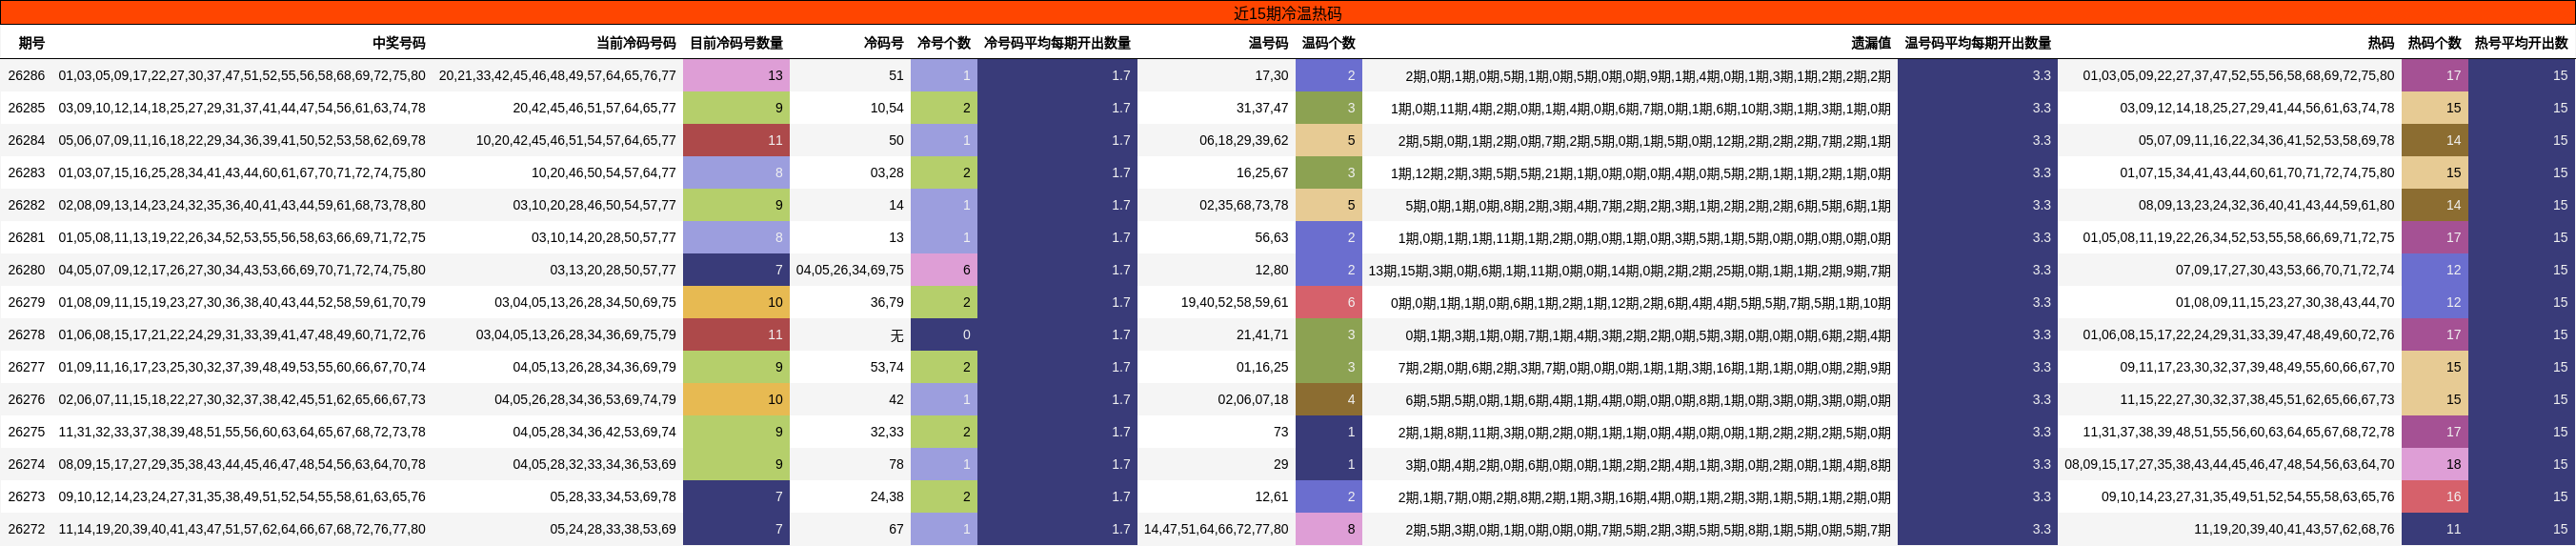The height and width of the screenshot is (546, 2576).
Task: Click the 遗漏值 column header
Action: tap(1871, 43)
